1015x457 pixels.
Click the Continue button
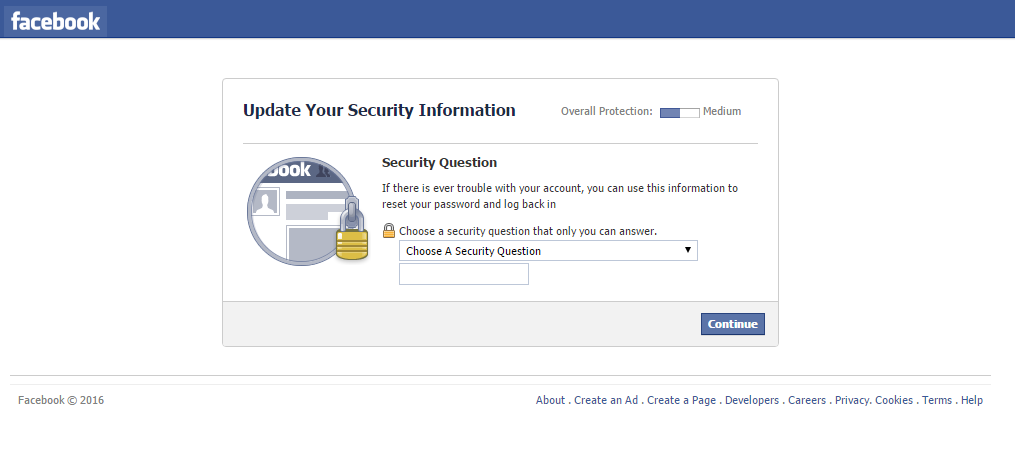pos(733,324)
